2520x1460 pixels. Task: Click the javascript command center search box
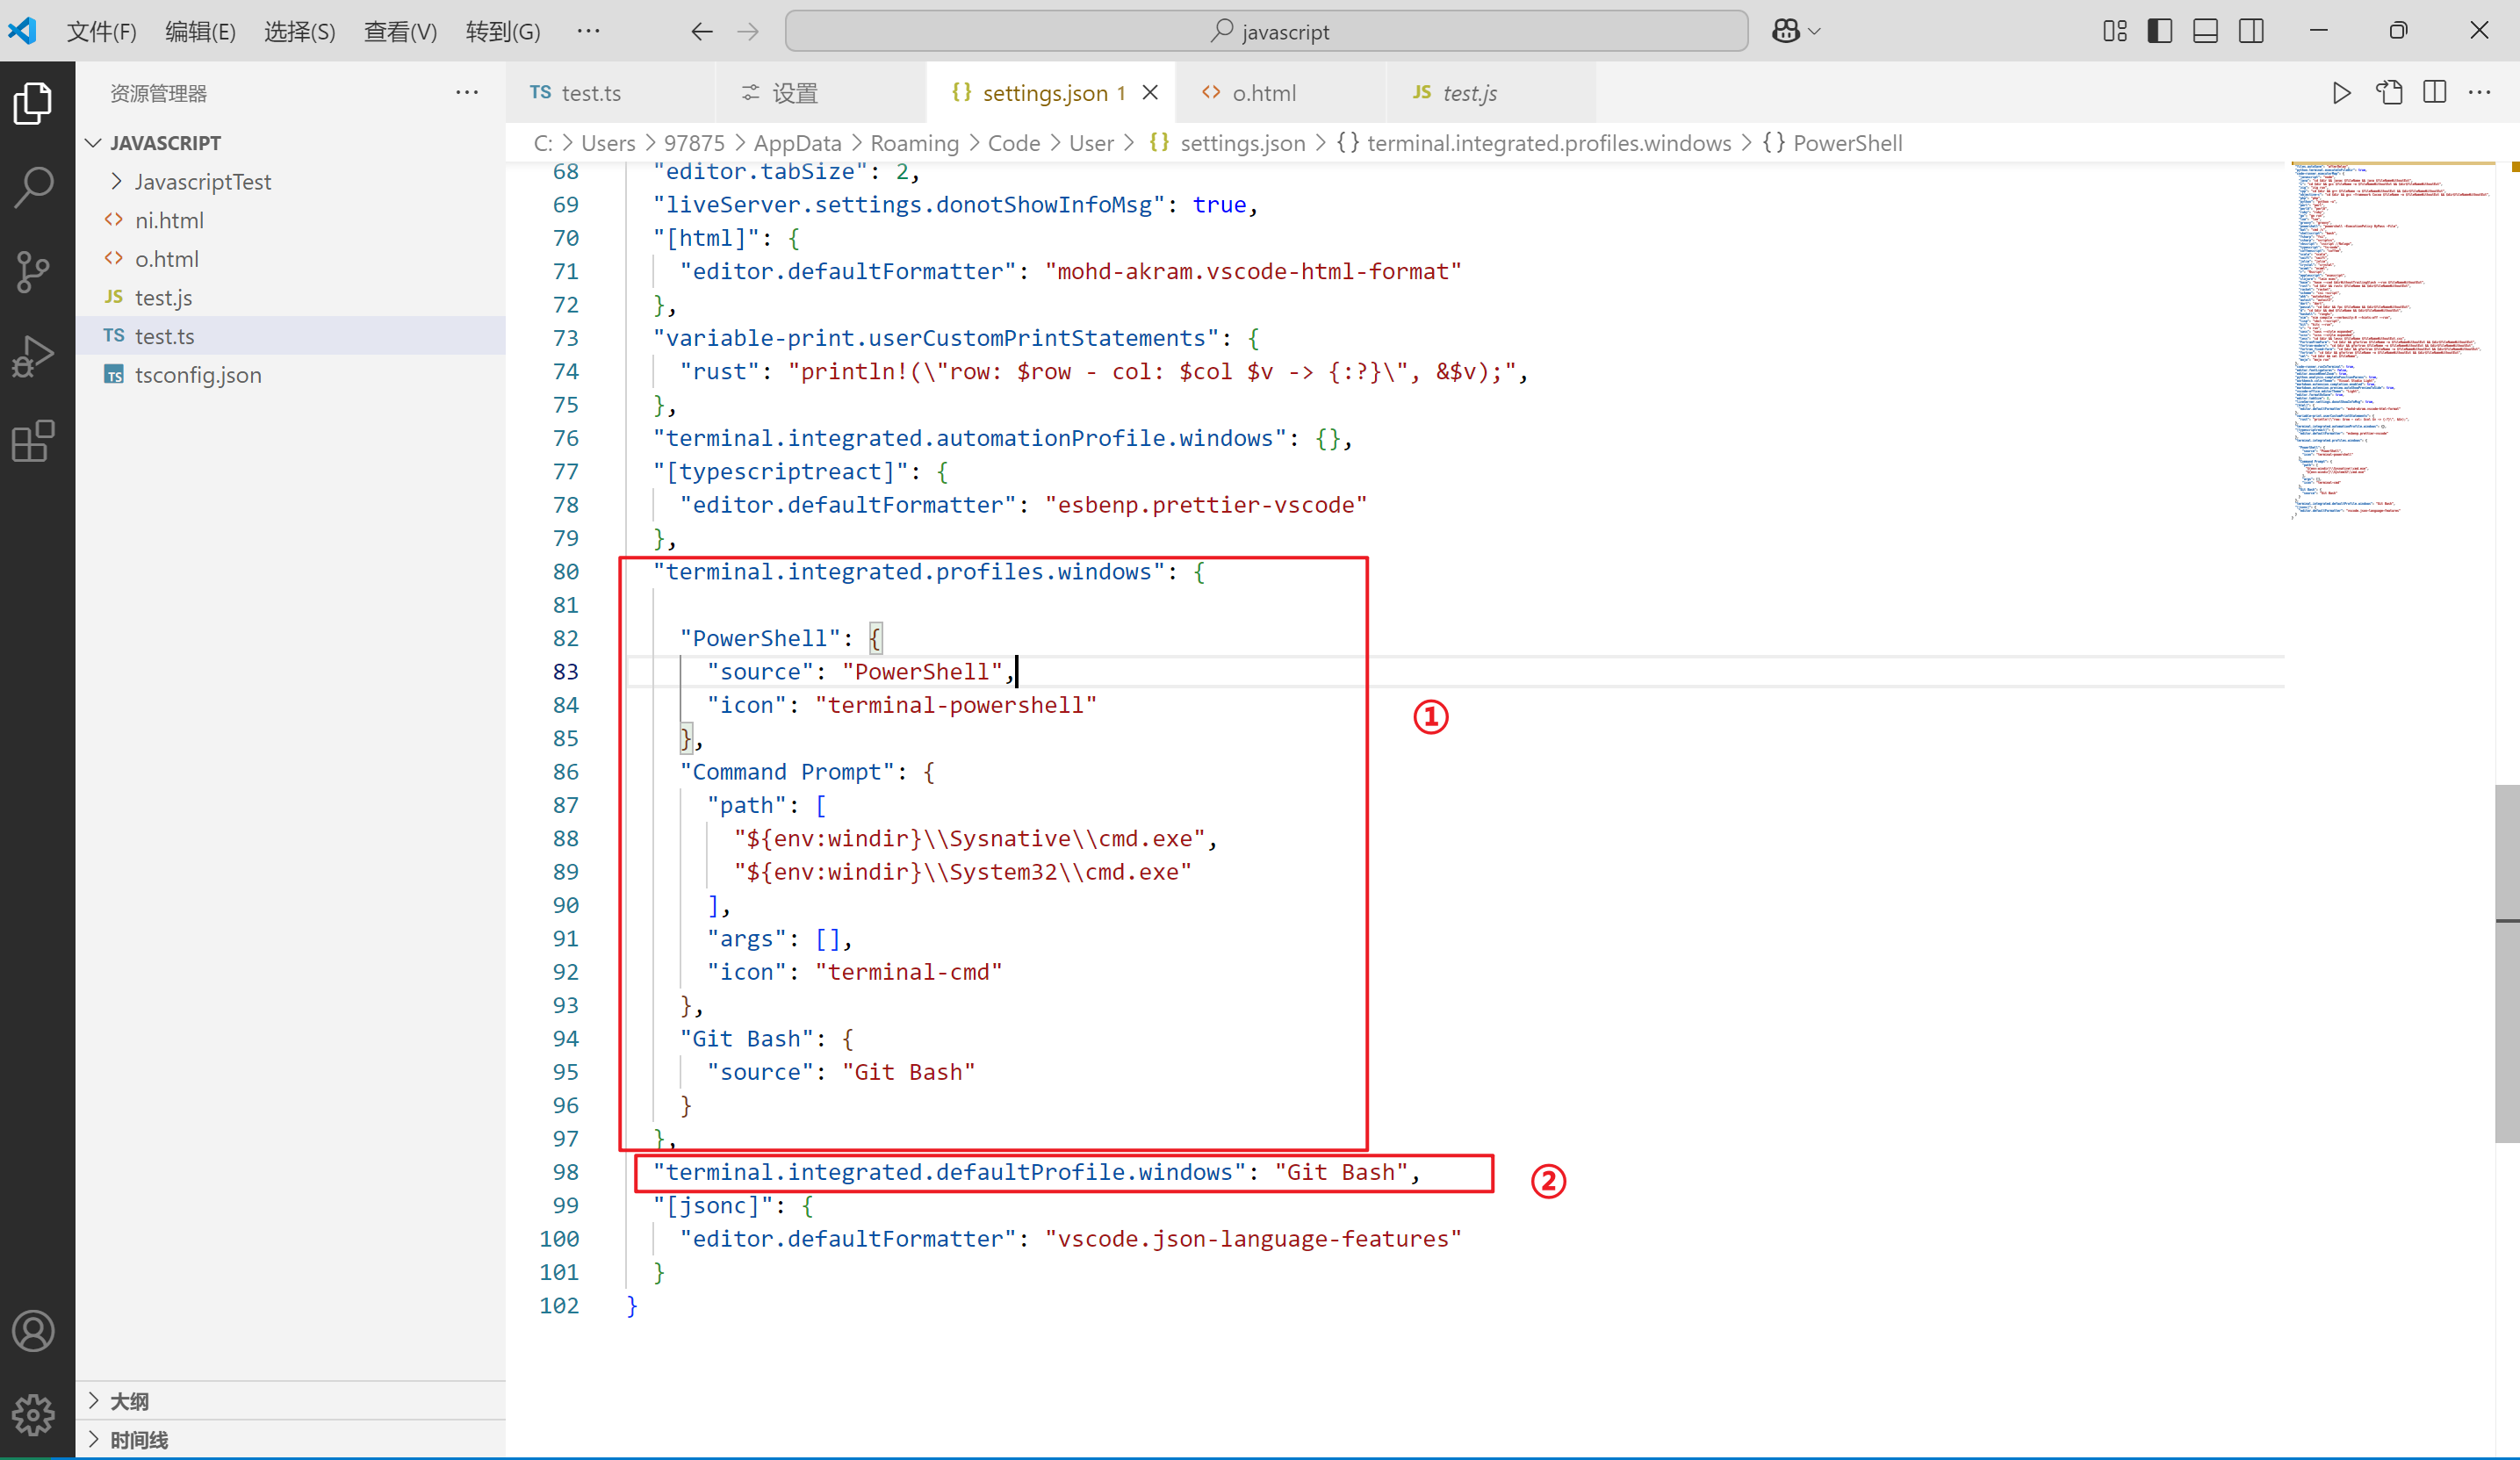tap(1266, 31)
